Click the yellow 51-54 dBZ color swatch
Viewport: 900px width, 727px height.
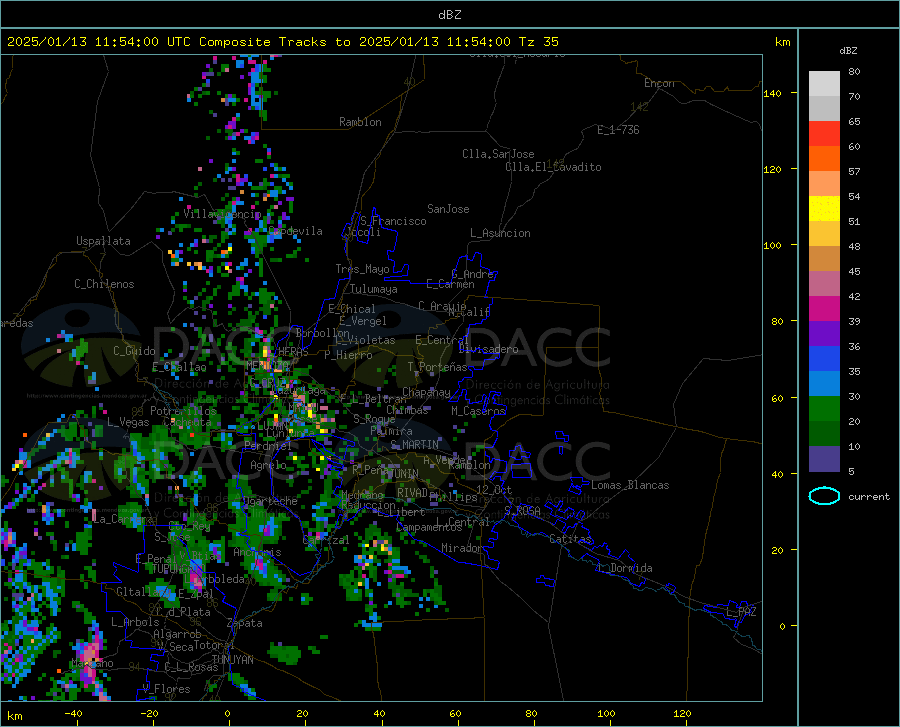(824, 209)
